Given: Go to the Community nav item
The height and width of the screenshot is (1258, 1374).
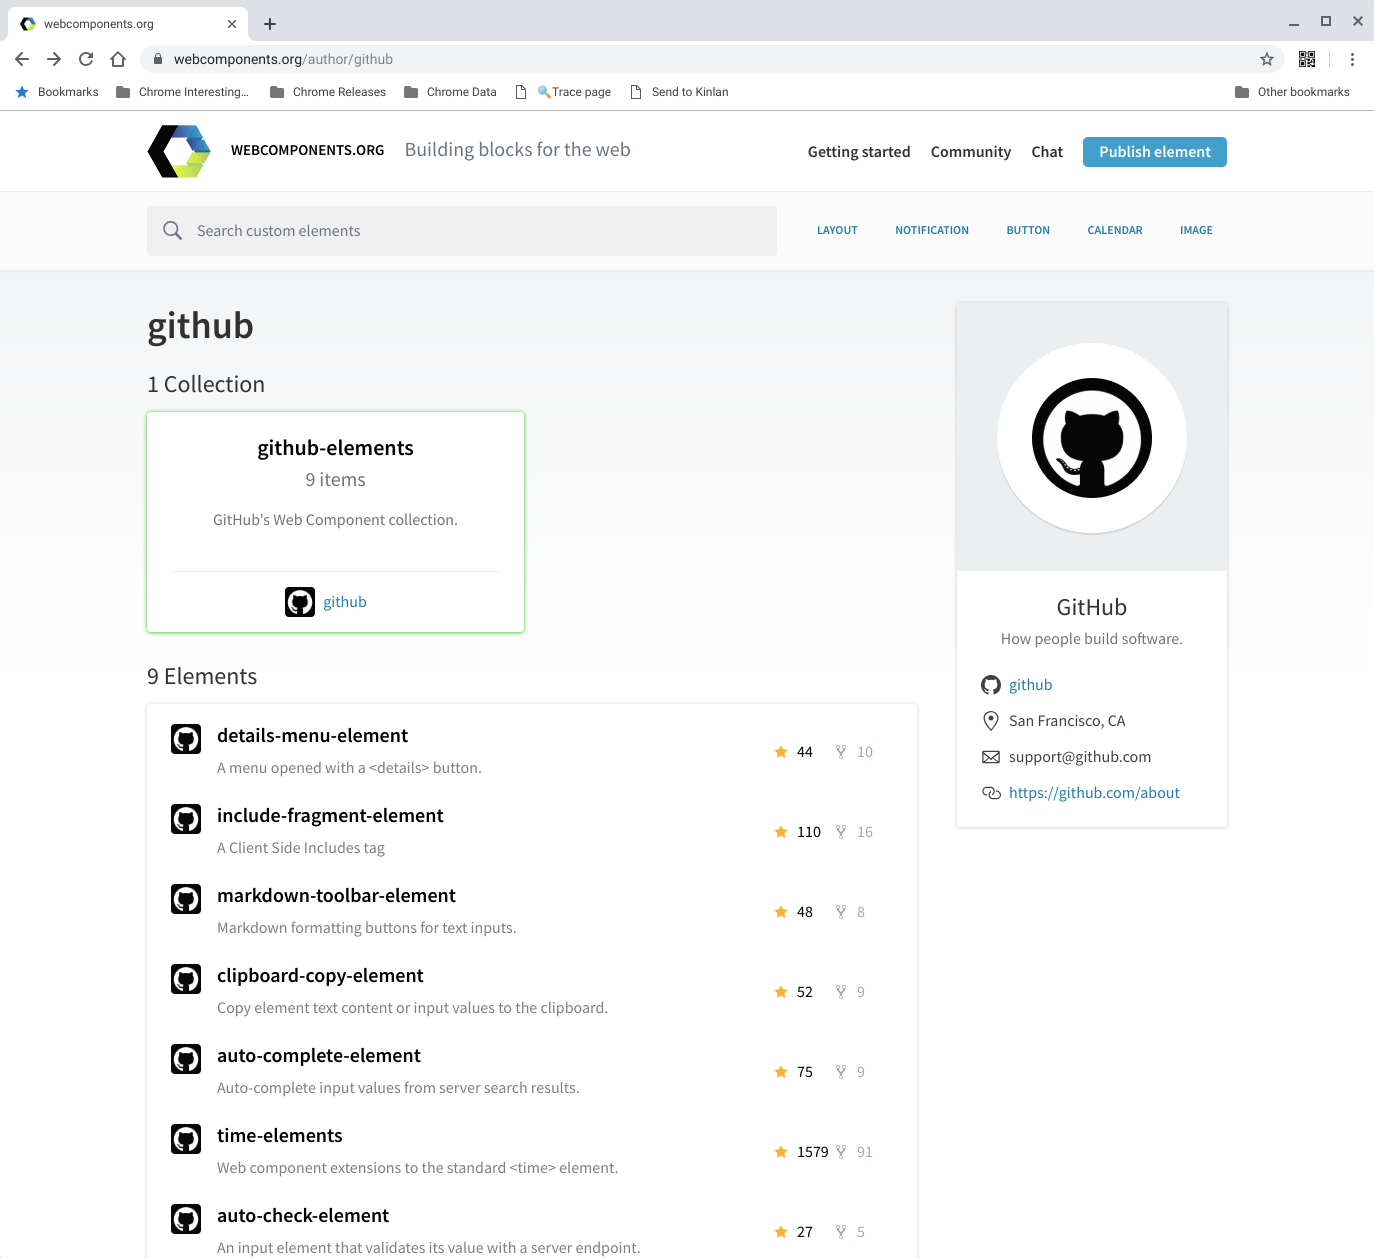Looking at the screenshot, I should coord(970,152).
